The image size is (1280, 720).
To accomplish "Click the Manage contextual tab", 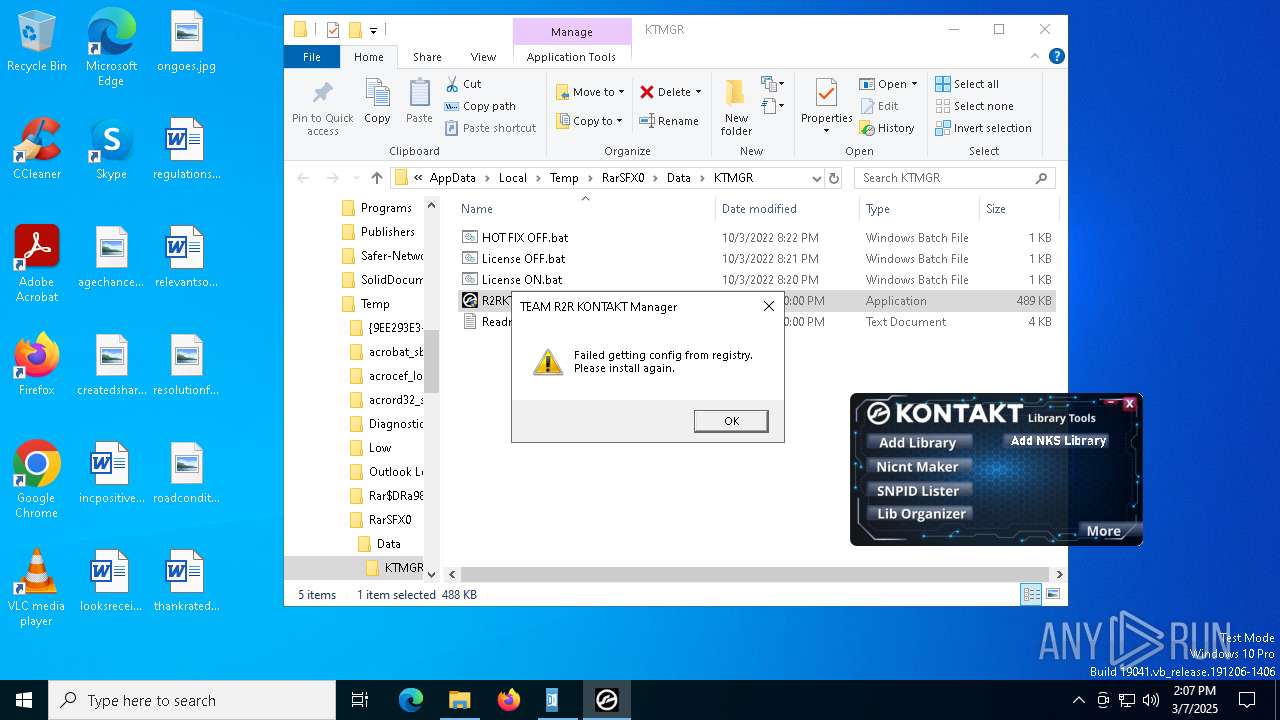I will coord(572,32).
